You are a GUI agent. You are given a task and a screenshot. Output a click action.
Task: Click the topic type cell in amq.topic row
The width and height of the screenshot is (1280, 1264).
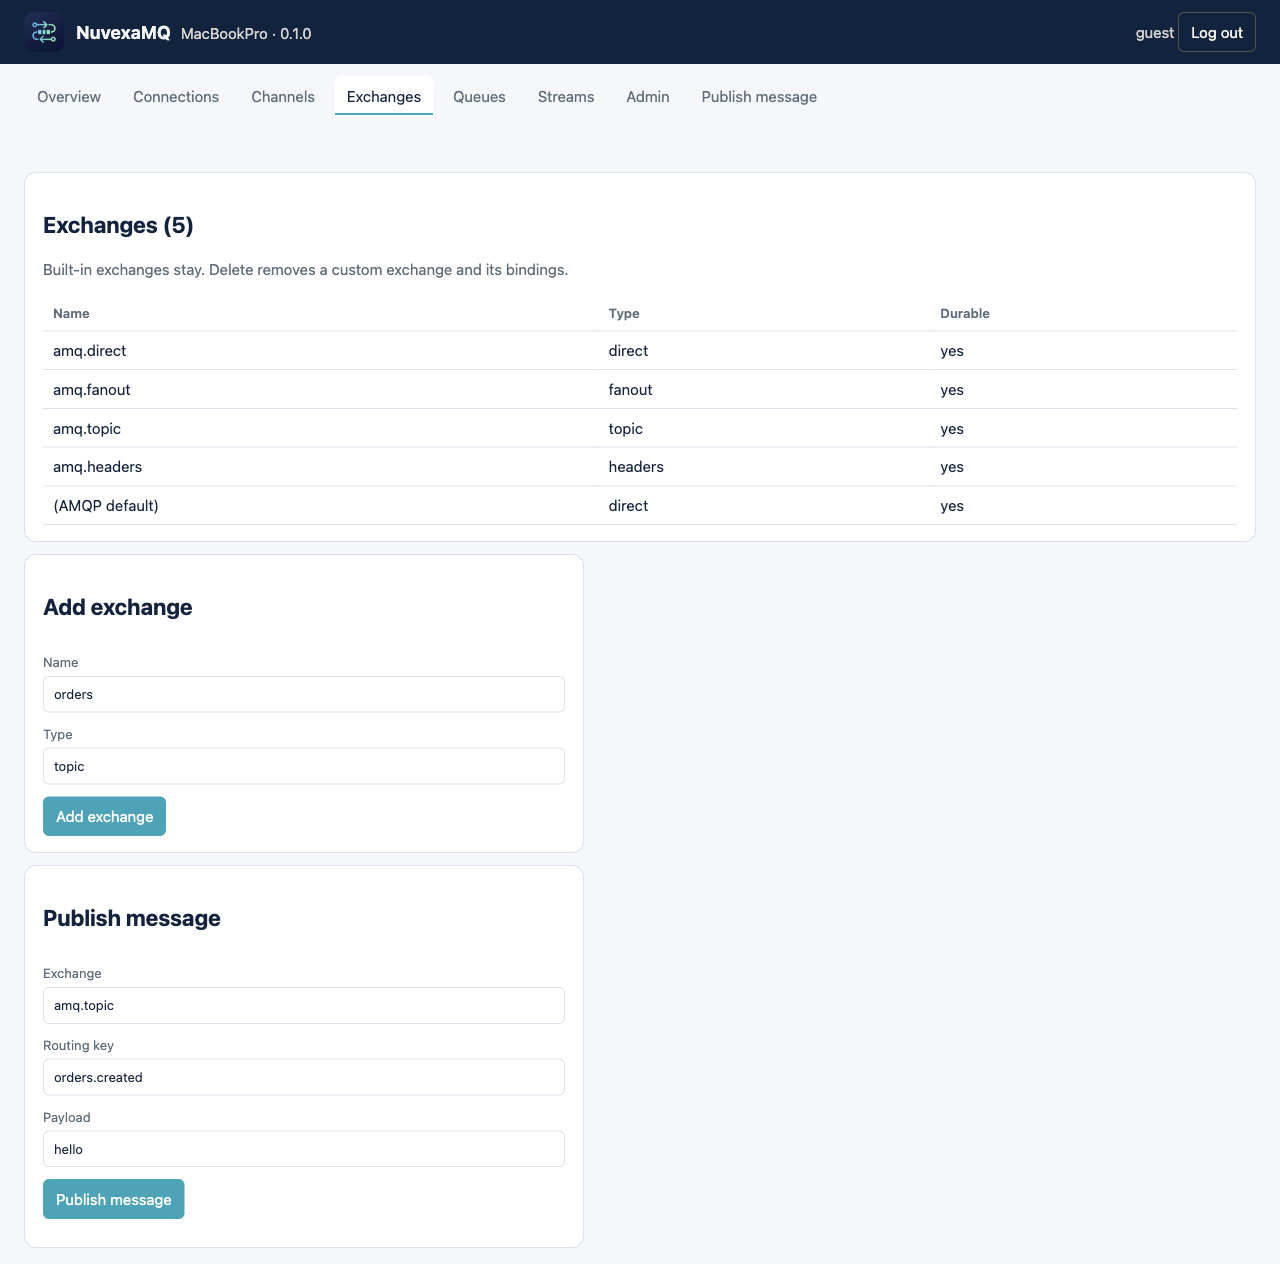point(625,428)
